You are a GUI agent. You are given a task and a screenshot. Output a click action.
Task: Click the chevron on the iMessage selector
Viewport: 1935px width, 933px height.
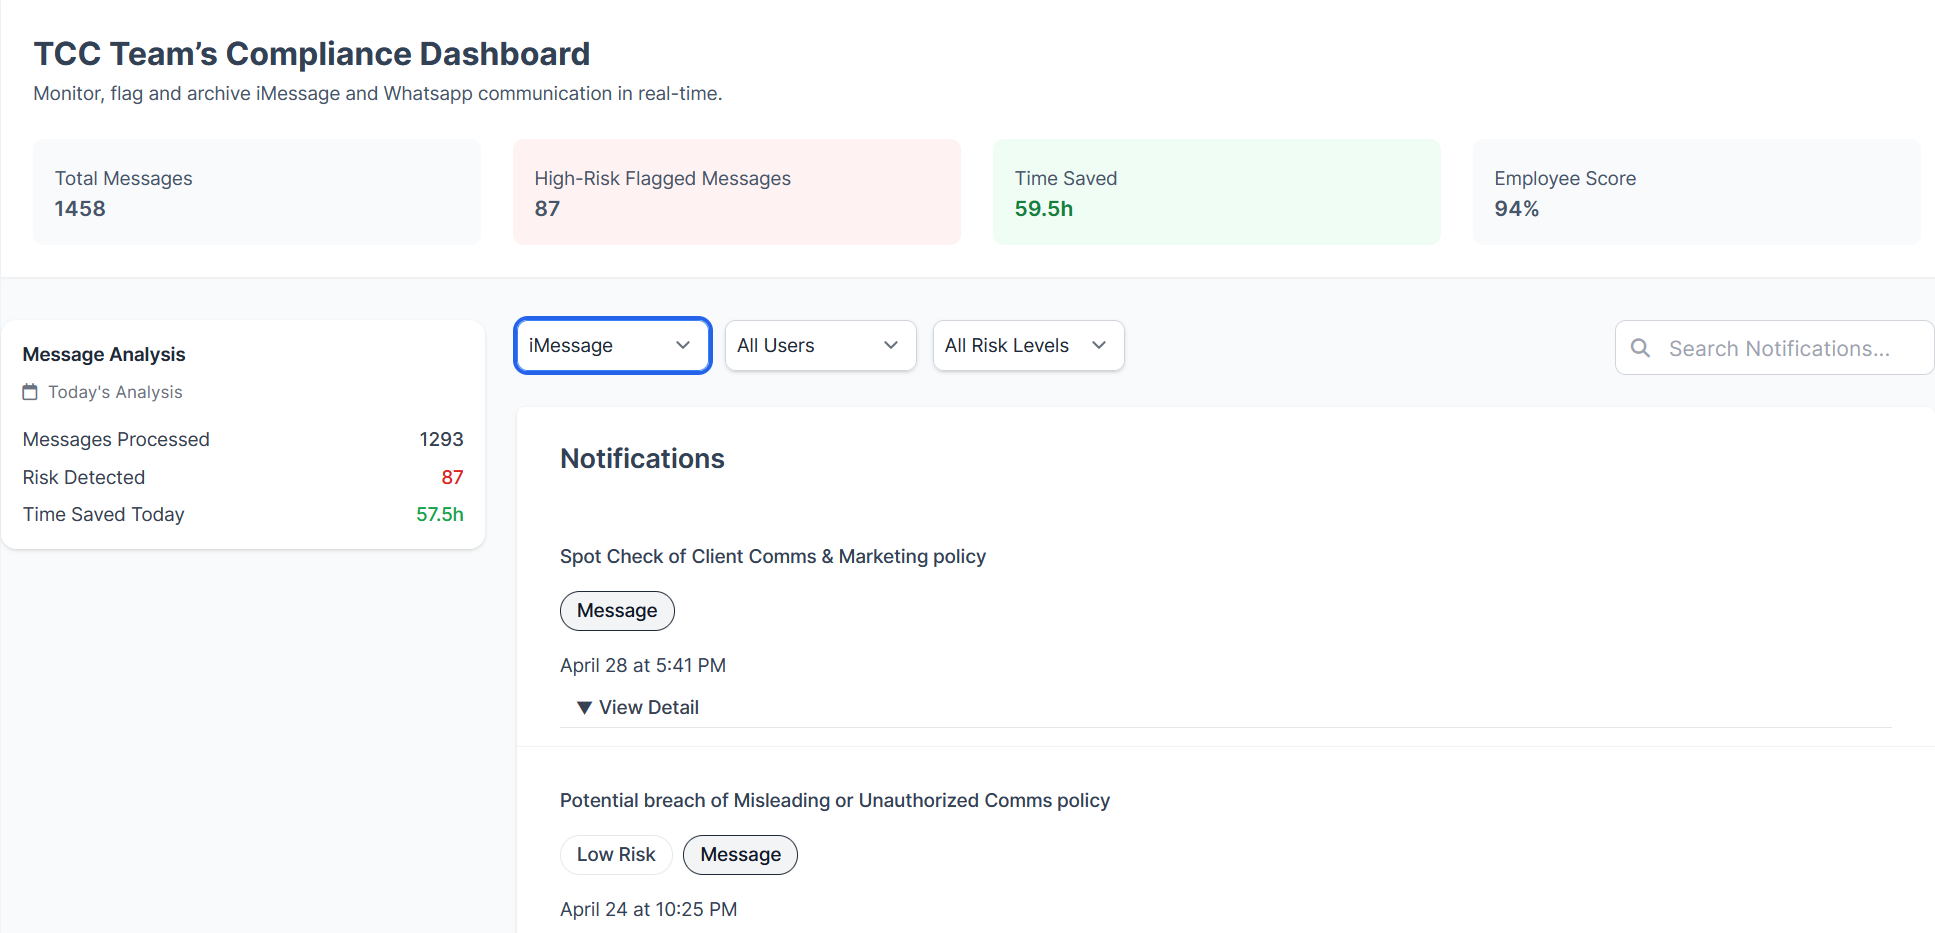[684, 345]
